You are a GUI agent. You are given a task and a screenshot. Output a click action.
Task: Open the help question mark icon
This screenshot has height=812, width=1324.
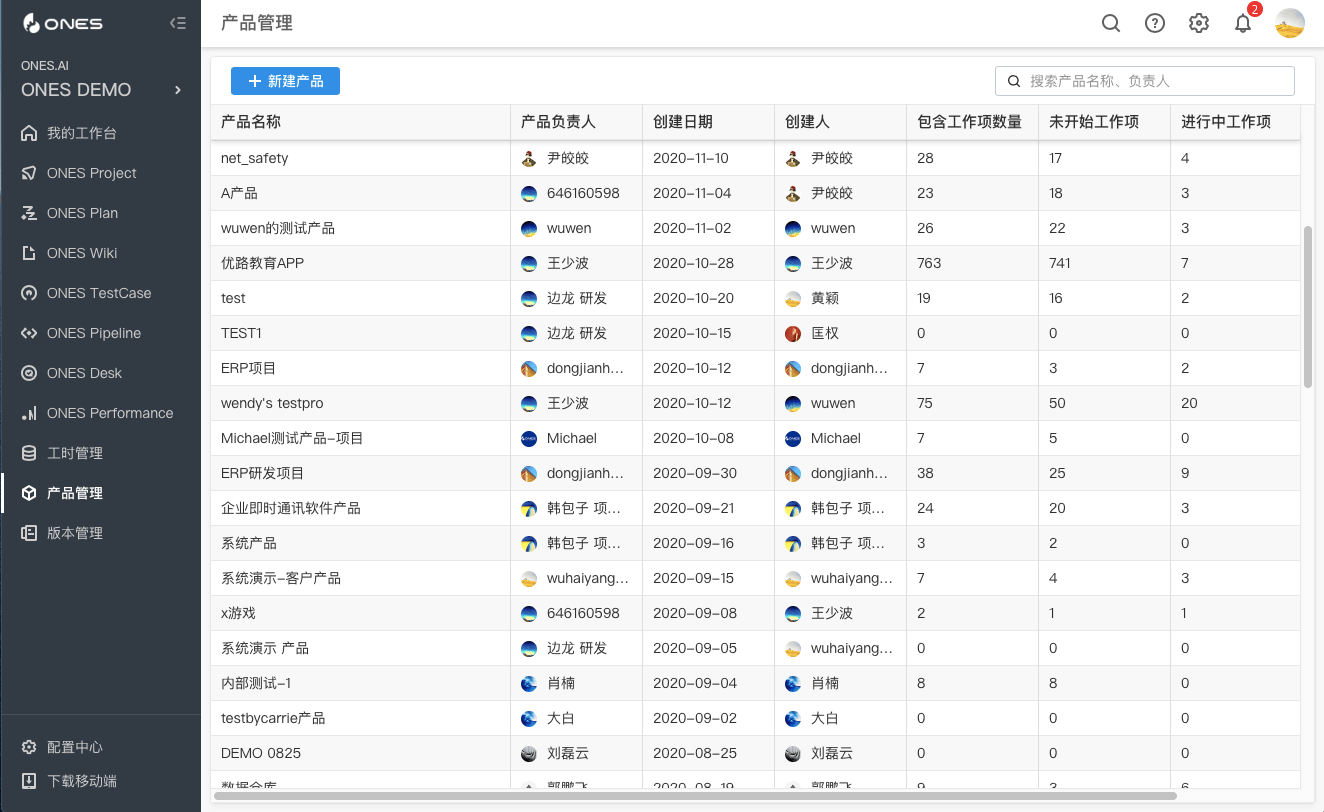(1155, 23)
